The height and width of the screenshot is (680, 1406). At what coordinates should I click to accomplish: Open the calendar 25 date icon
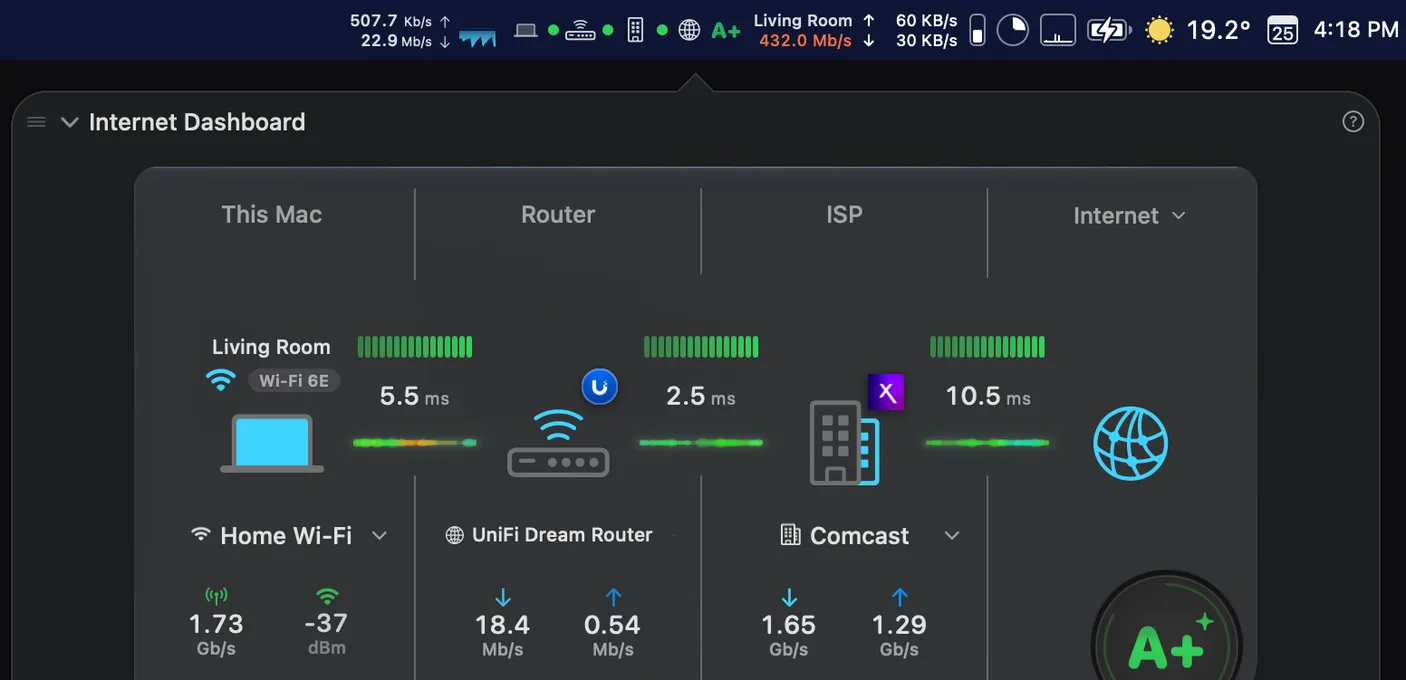pos(1282,30)
